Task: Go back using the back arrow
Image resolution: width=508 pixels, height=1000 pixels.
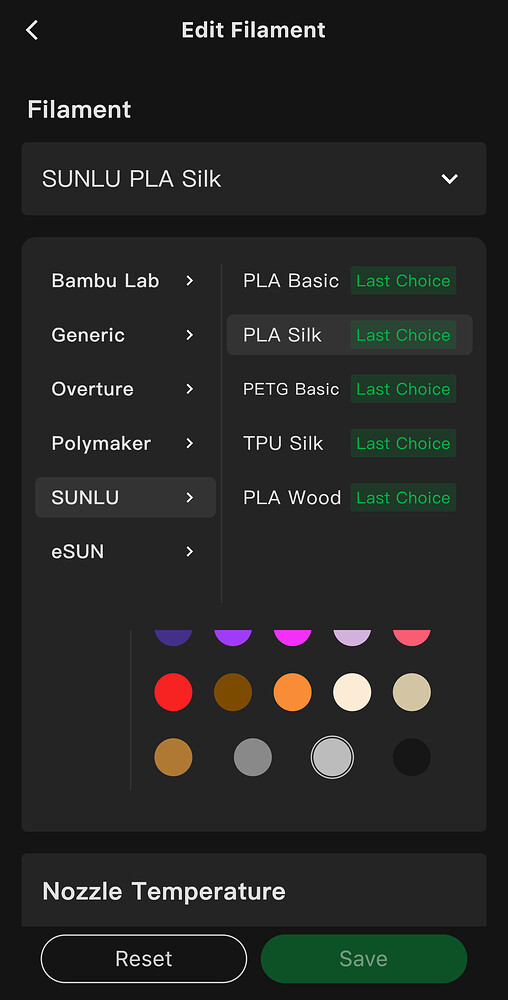Action: tap(32, 30)
